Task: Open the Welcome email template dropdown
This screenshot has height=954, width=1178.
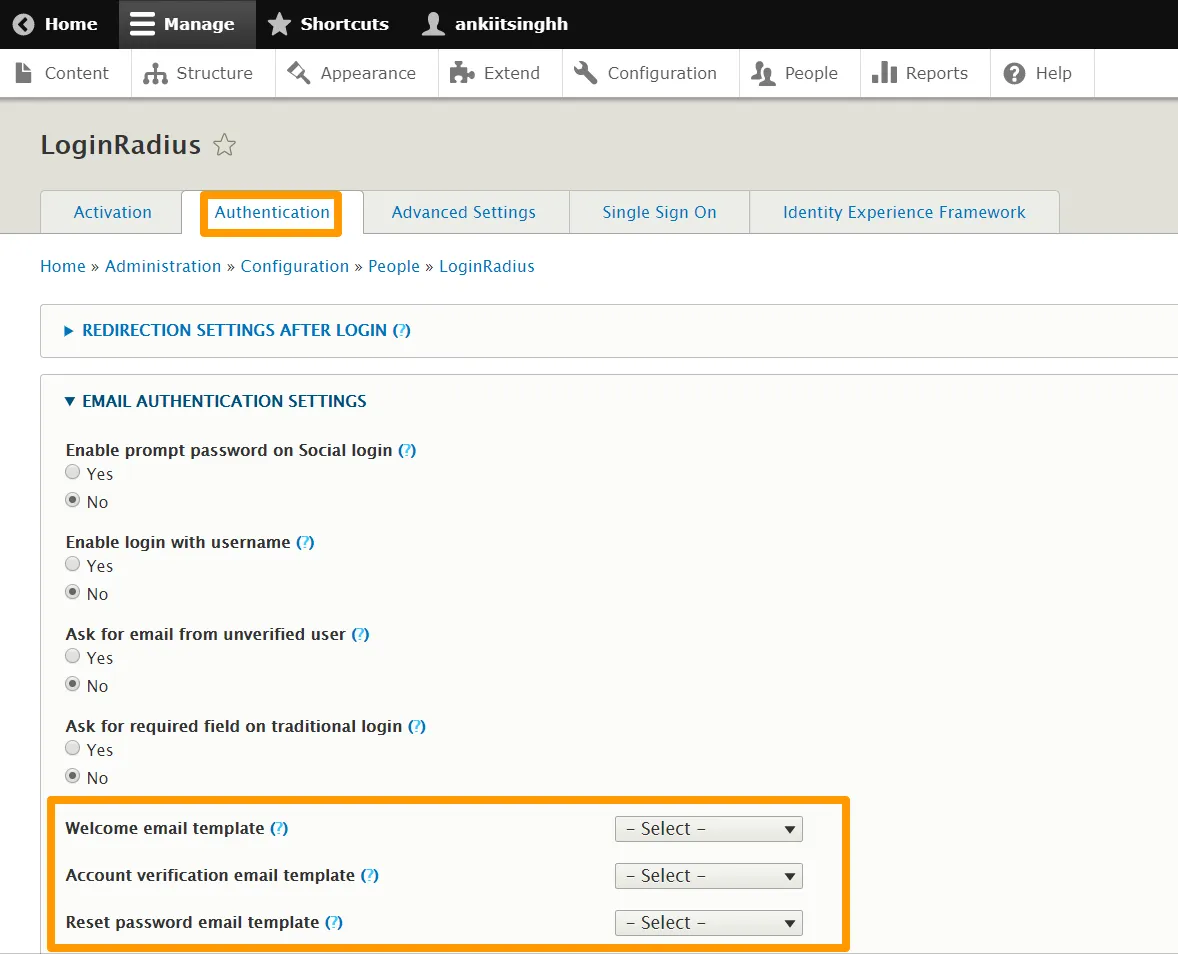Action: (x=708, y=829)
